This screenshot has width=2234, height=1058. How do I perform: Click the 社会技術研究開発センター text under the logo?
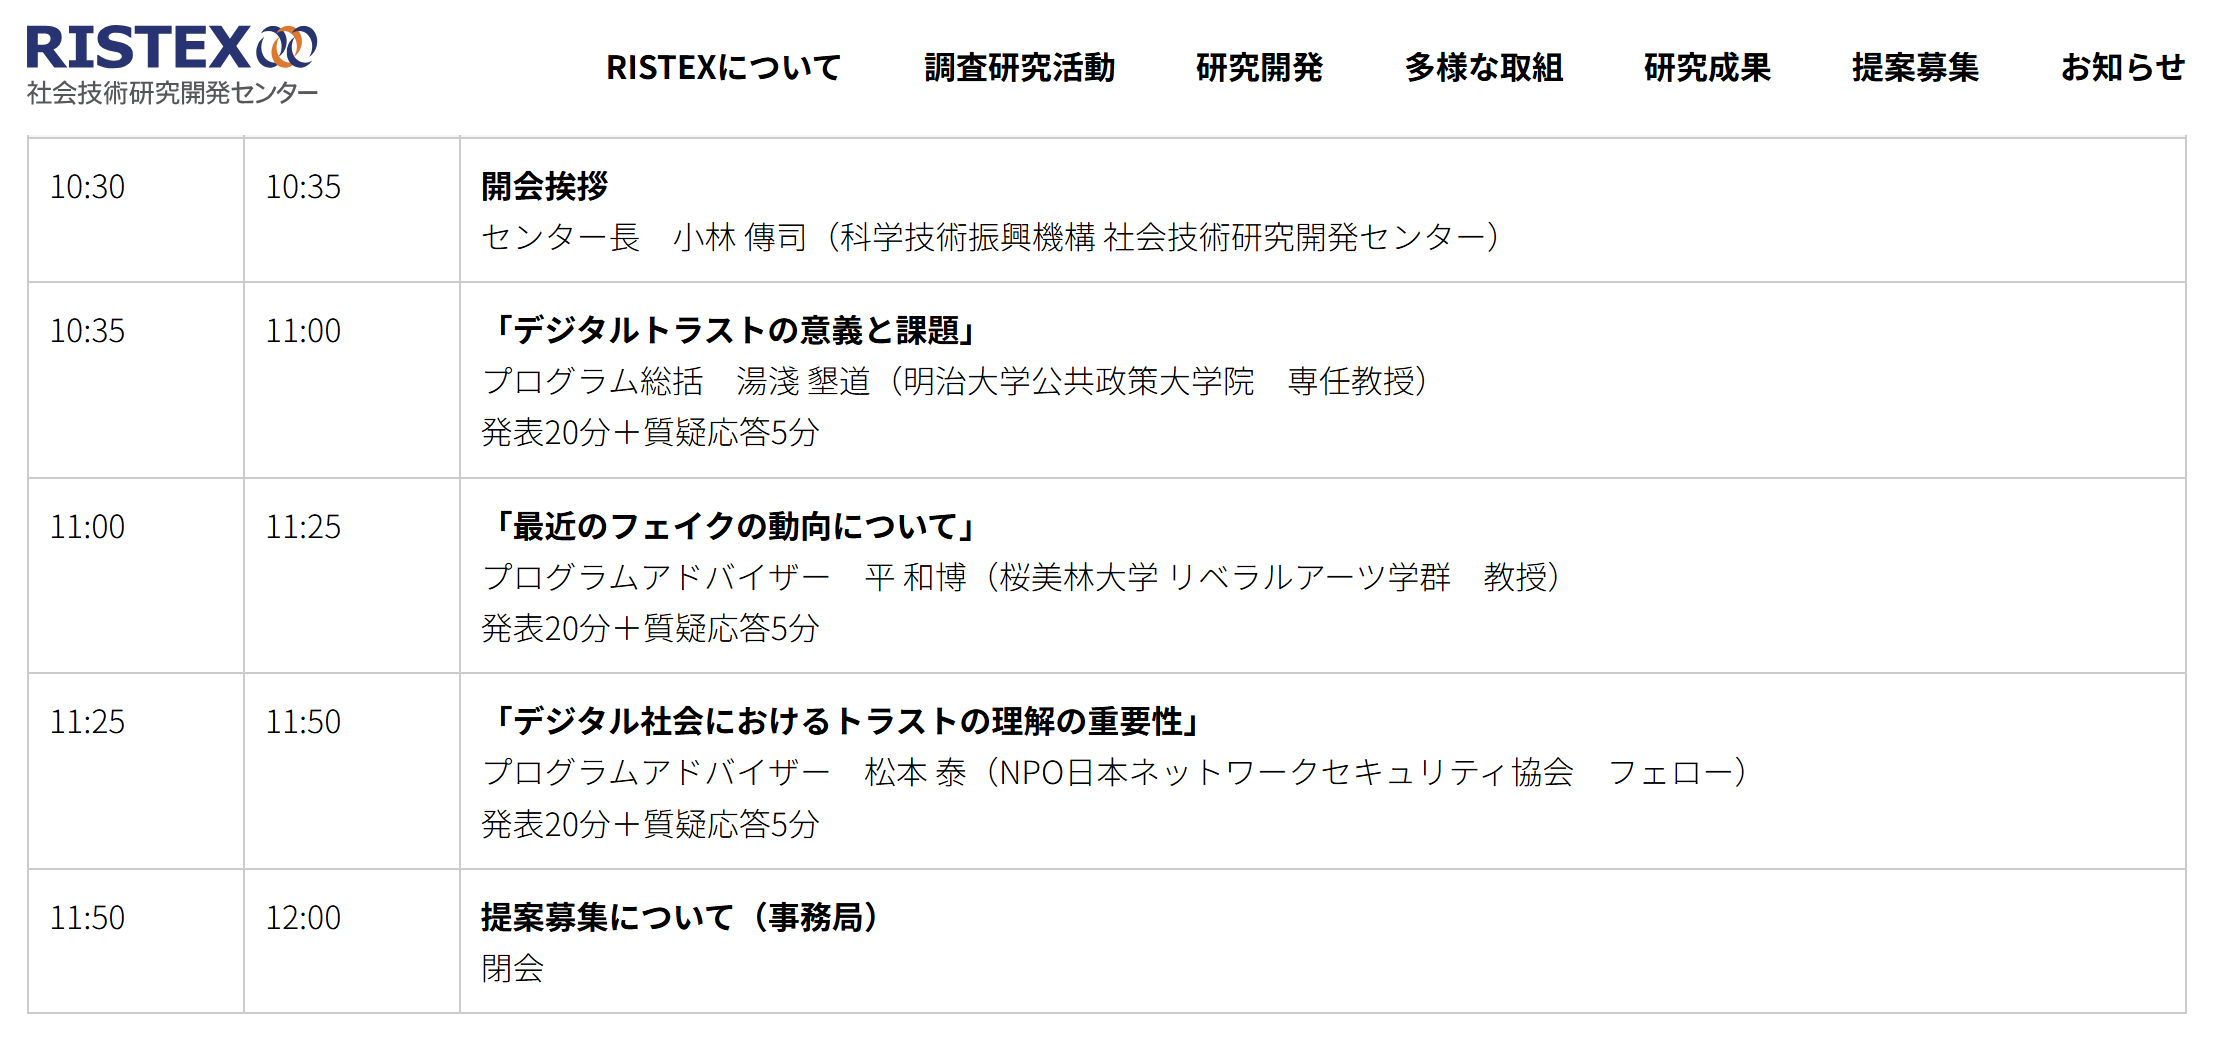[x=172, y=93]
